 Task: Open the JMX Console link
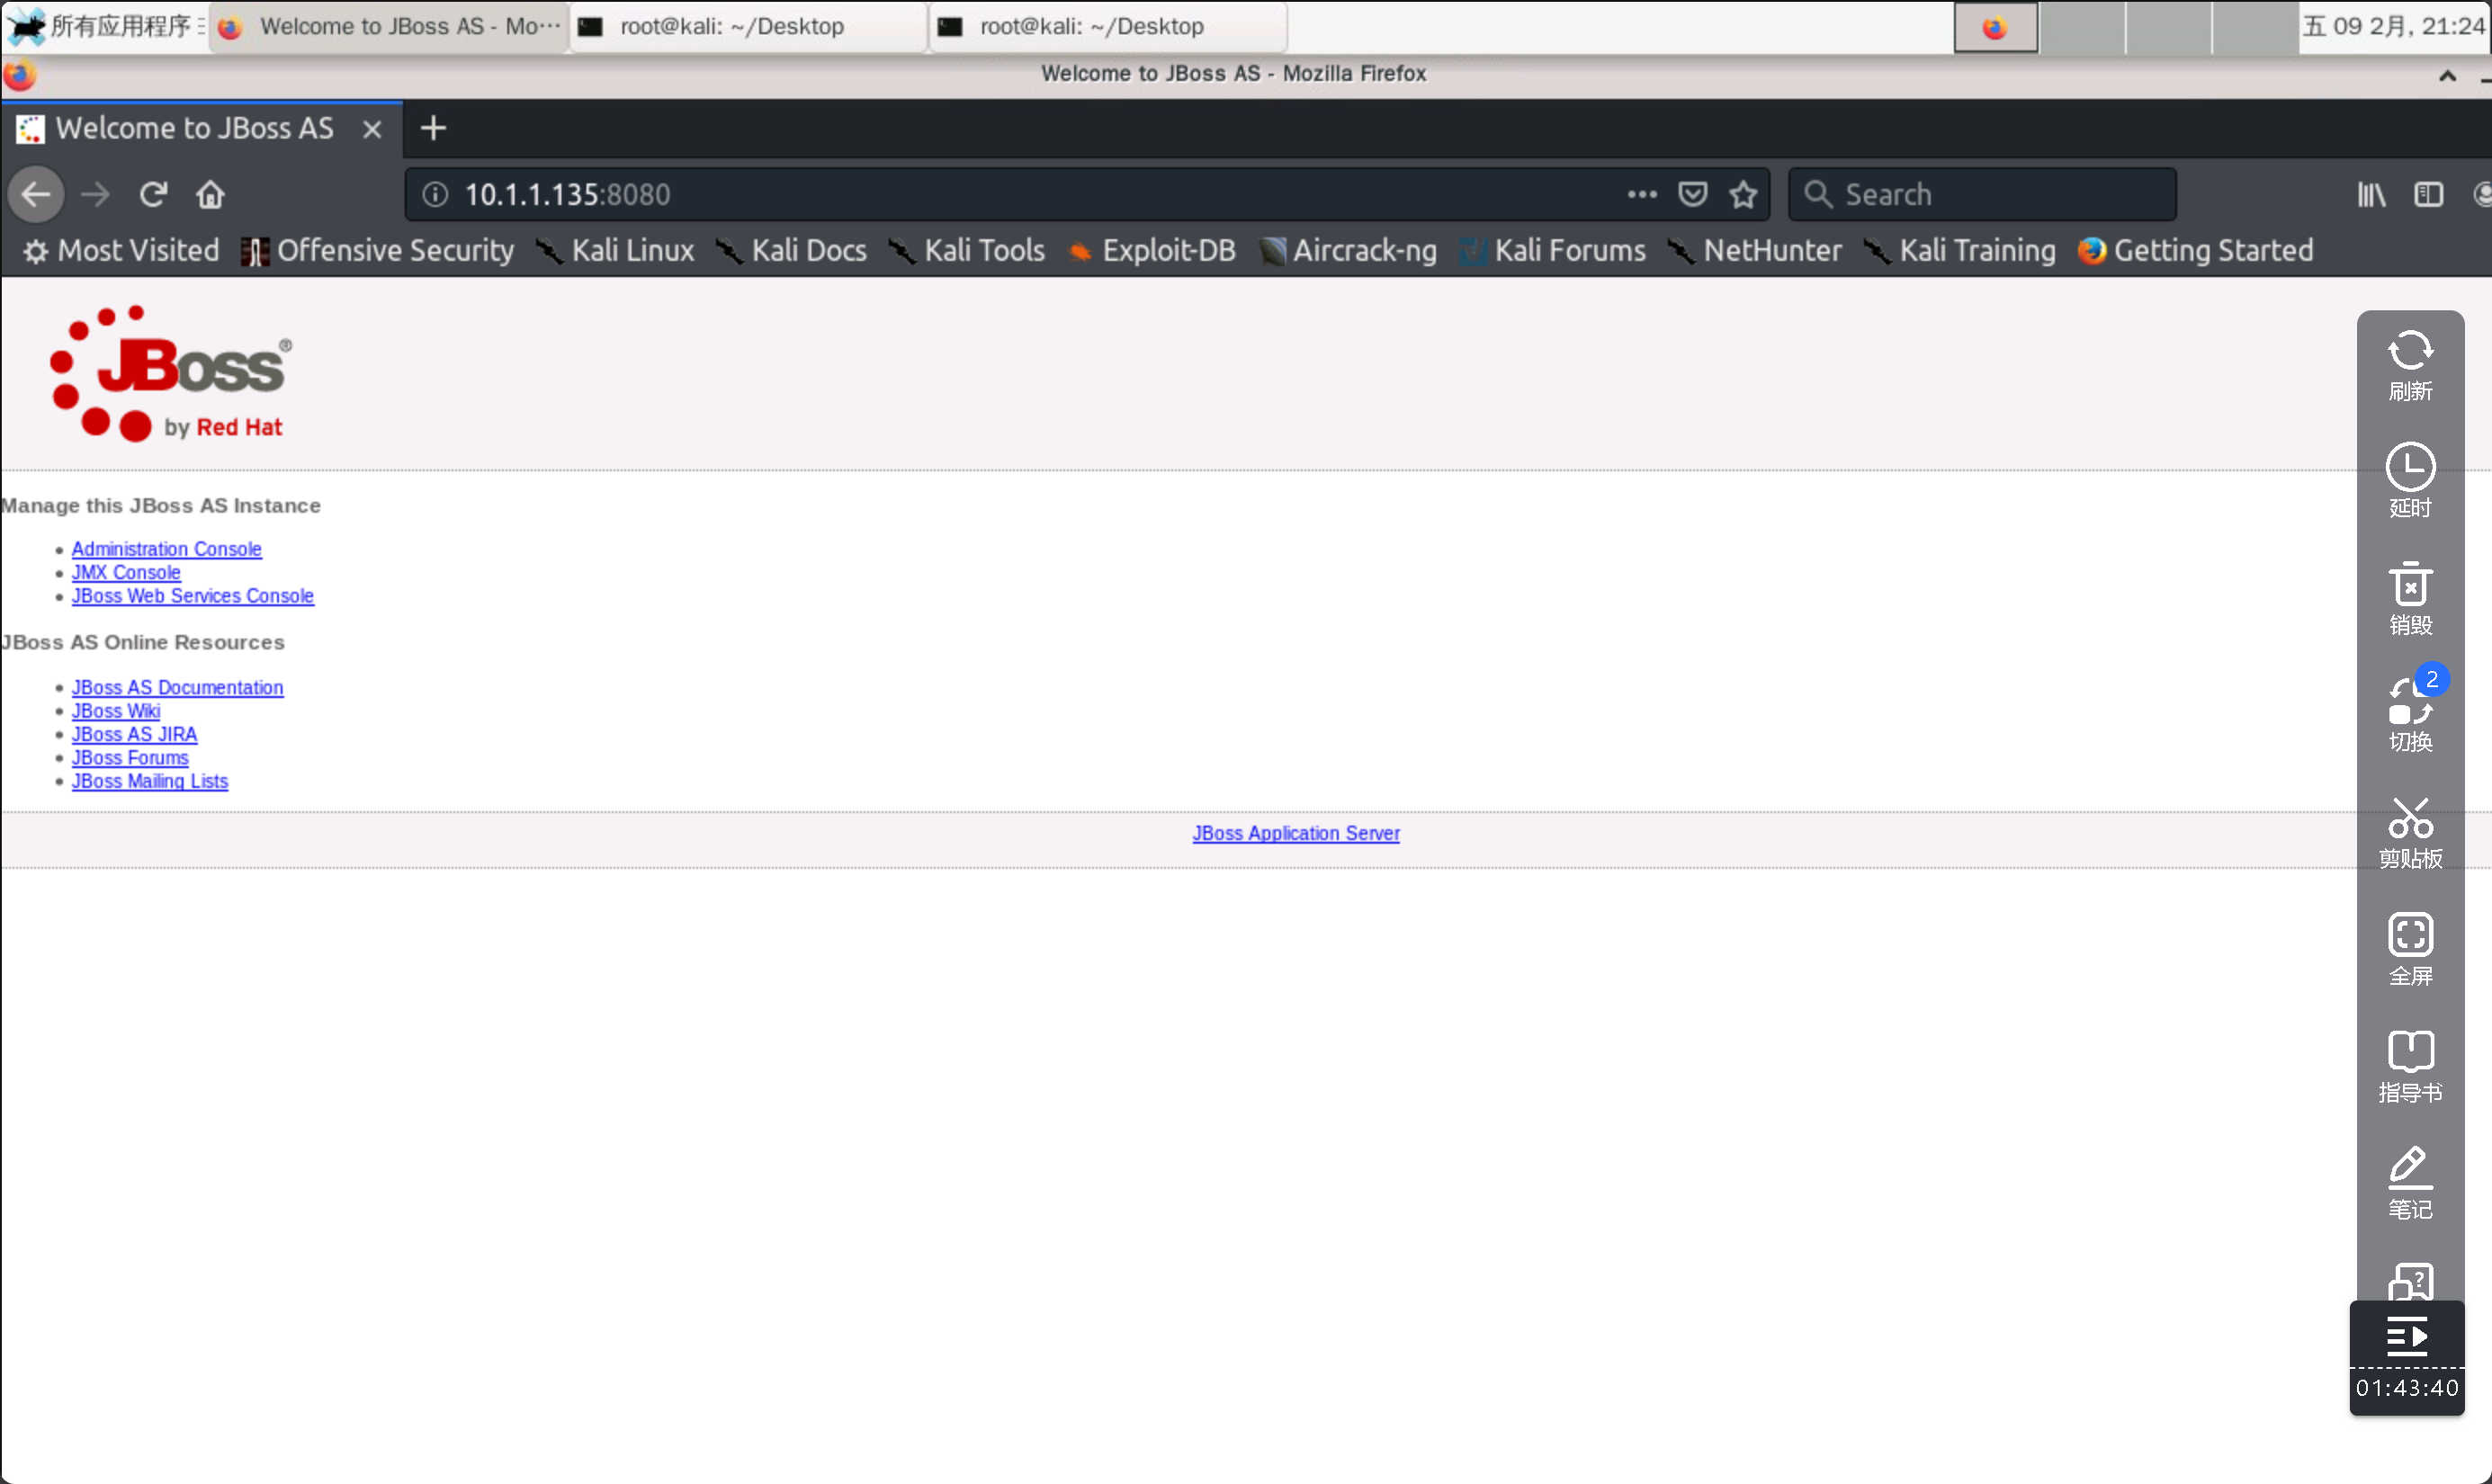pyautogui.click(x=126, y=572)
